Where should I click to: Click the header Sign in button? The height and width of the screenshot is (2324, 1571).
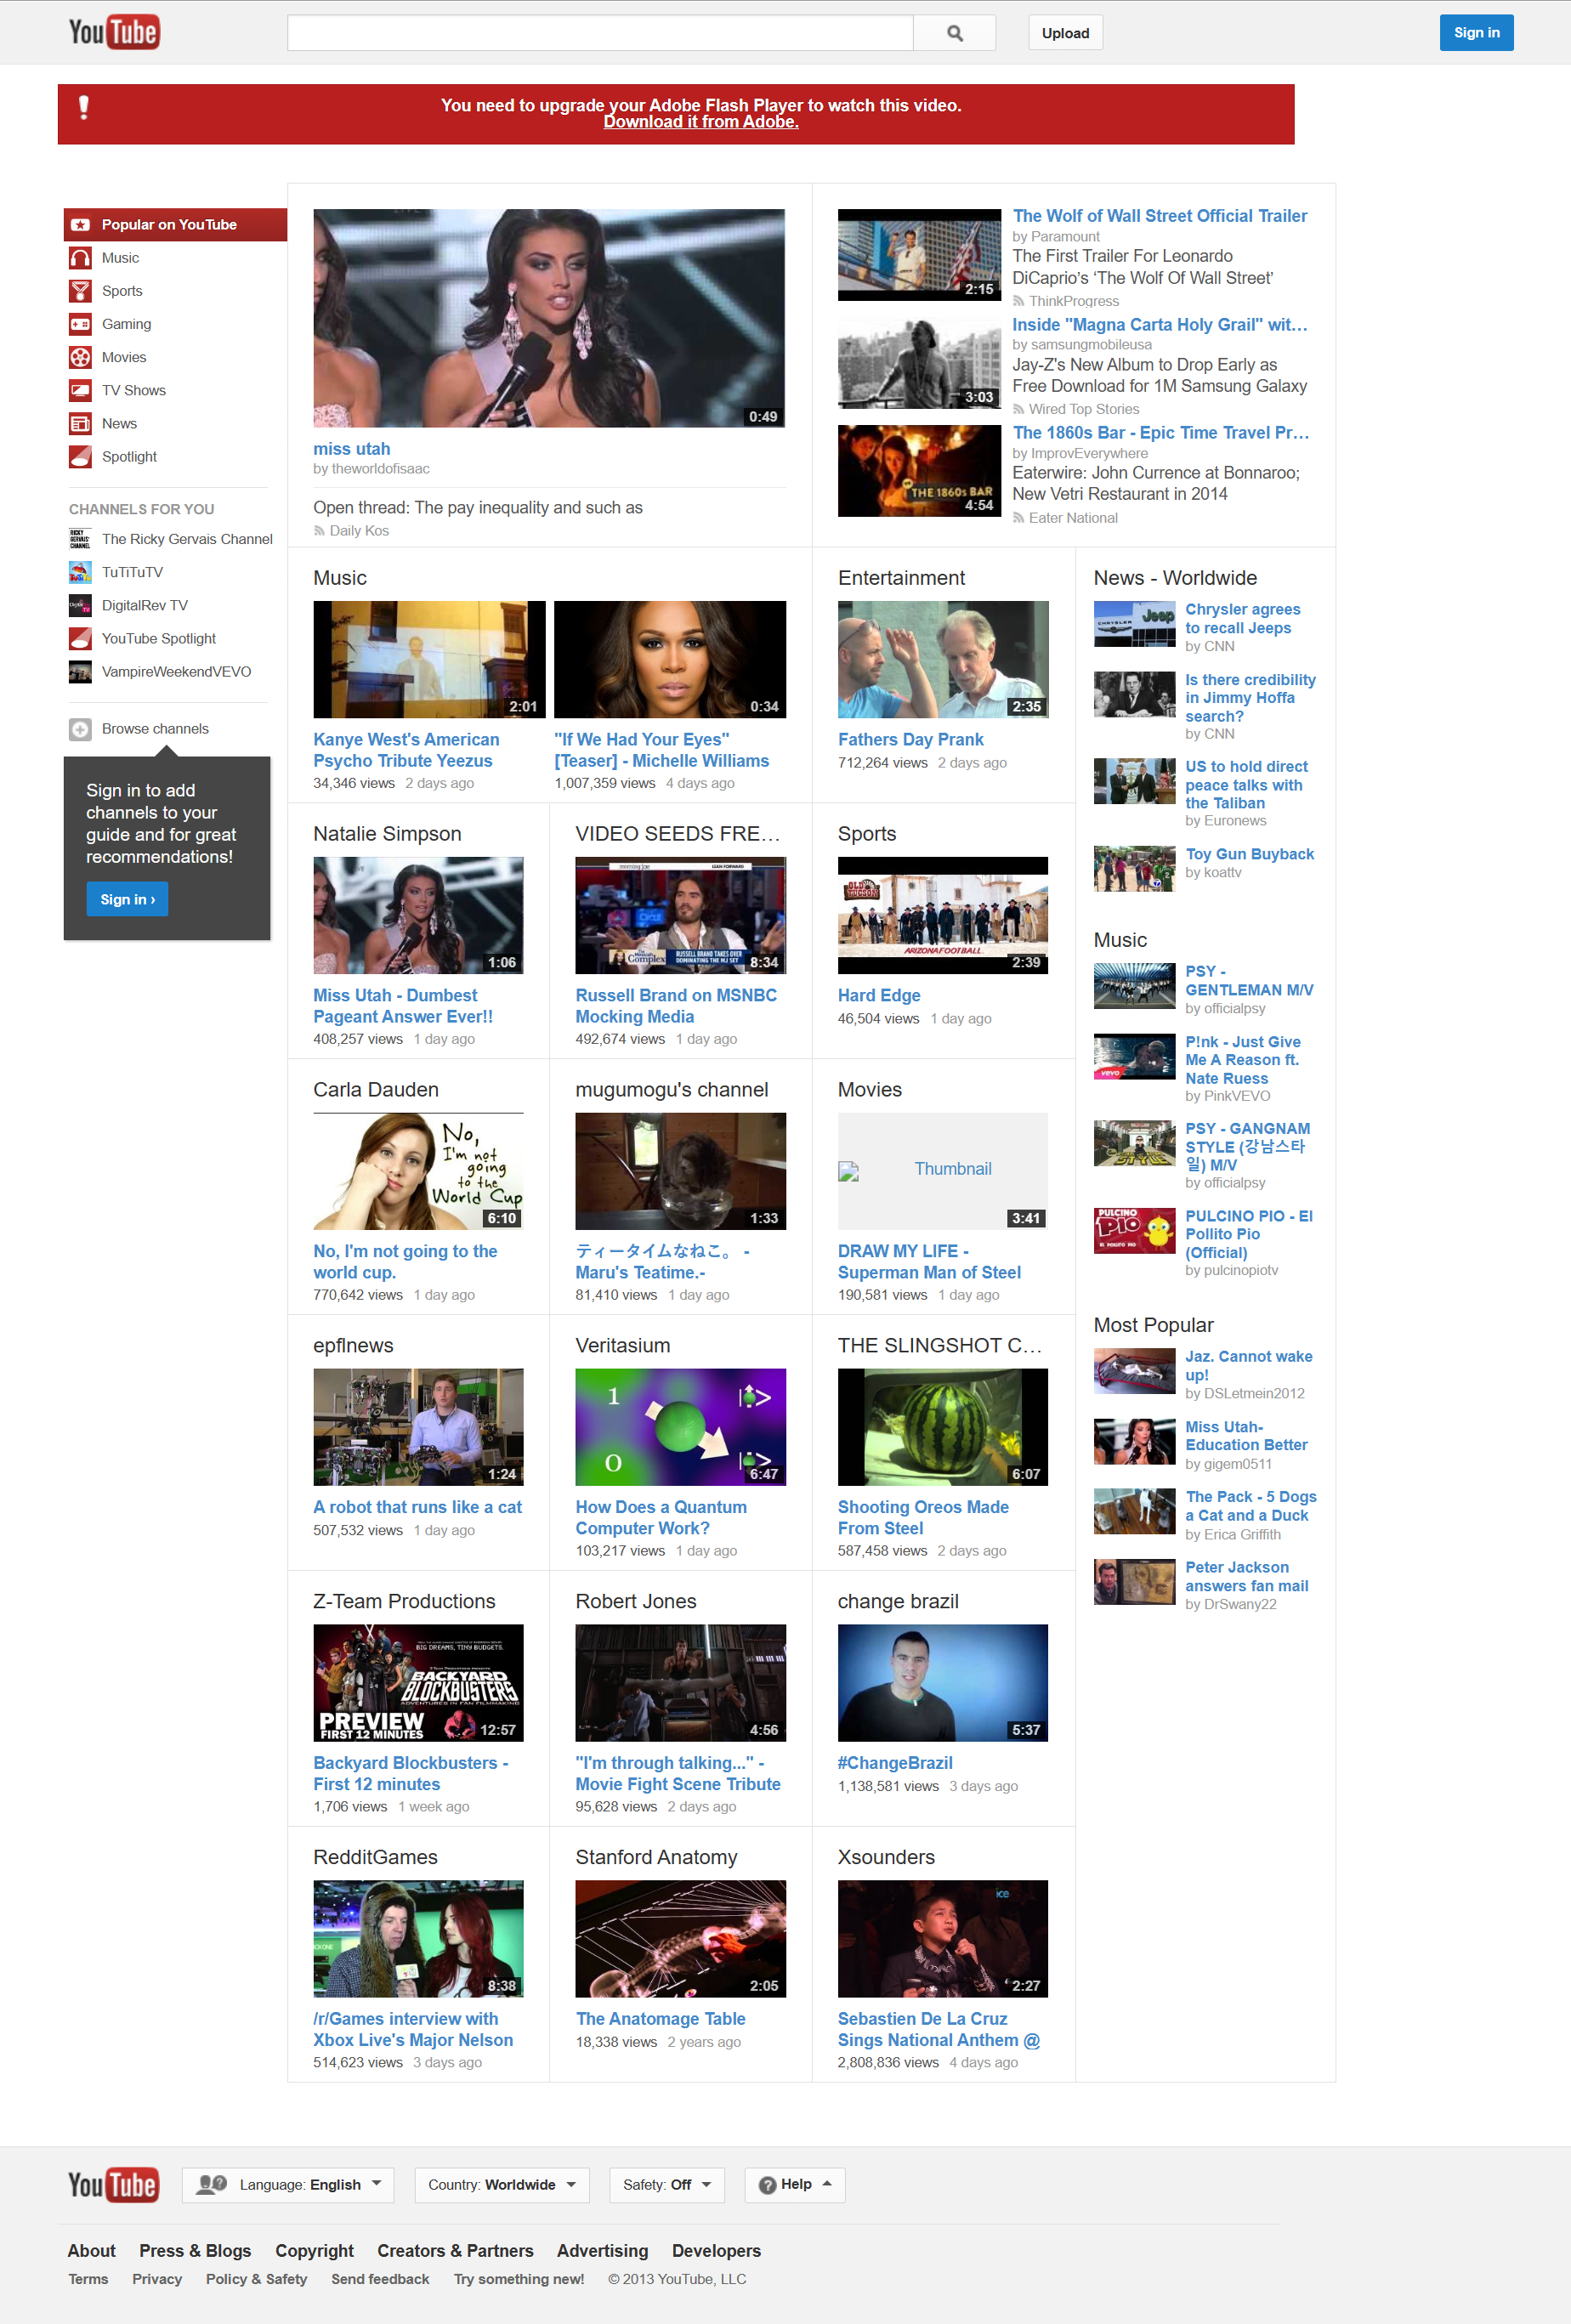pyautogui.click(x=1476, y=32)
